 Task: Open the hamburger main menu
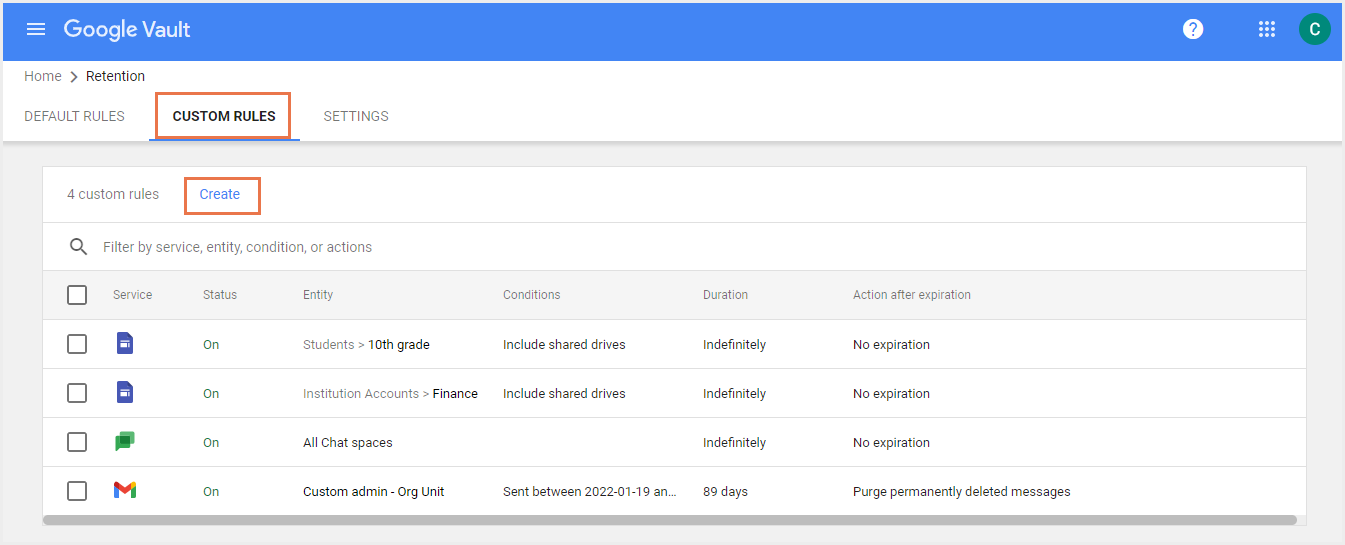tap(36, 29)
